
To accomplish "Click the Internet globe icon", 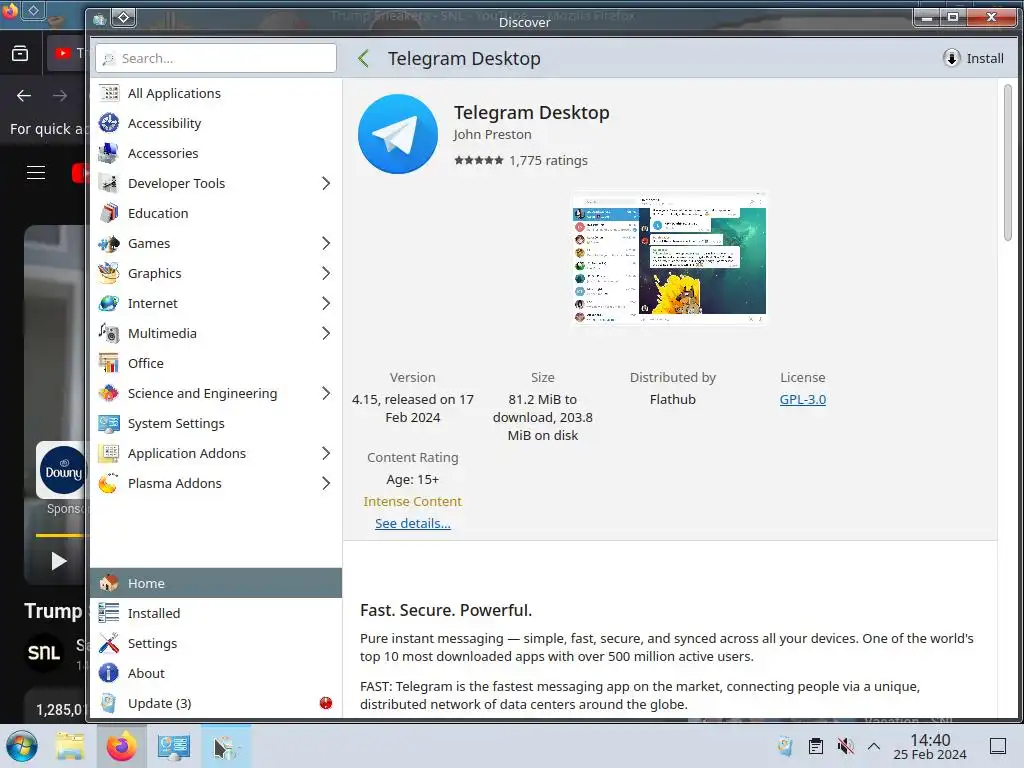I will pyautogui.click(x=108, y=304).
